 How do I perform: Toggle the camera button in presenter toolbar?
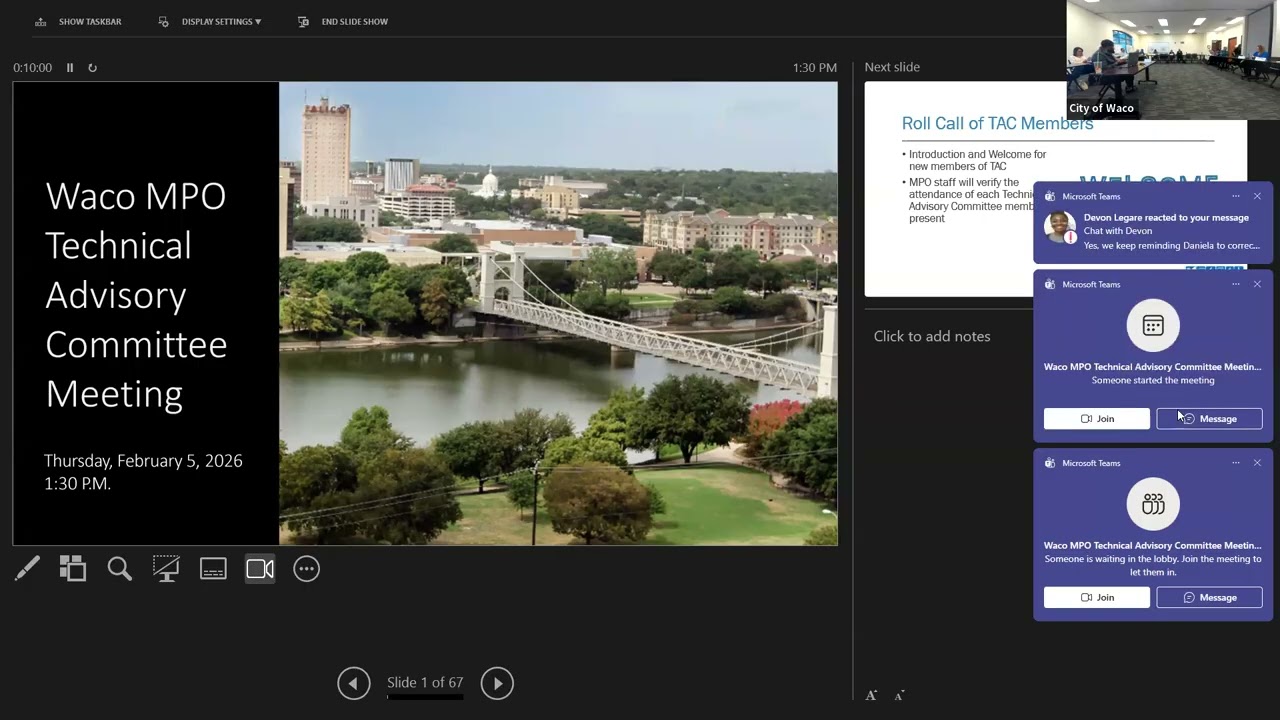coord(260,569)
